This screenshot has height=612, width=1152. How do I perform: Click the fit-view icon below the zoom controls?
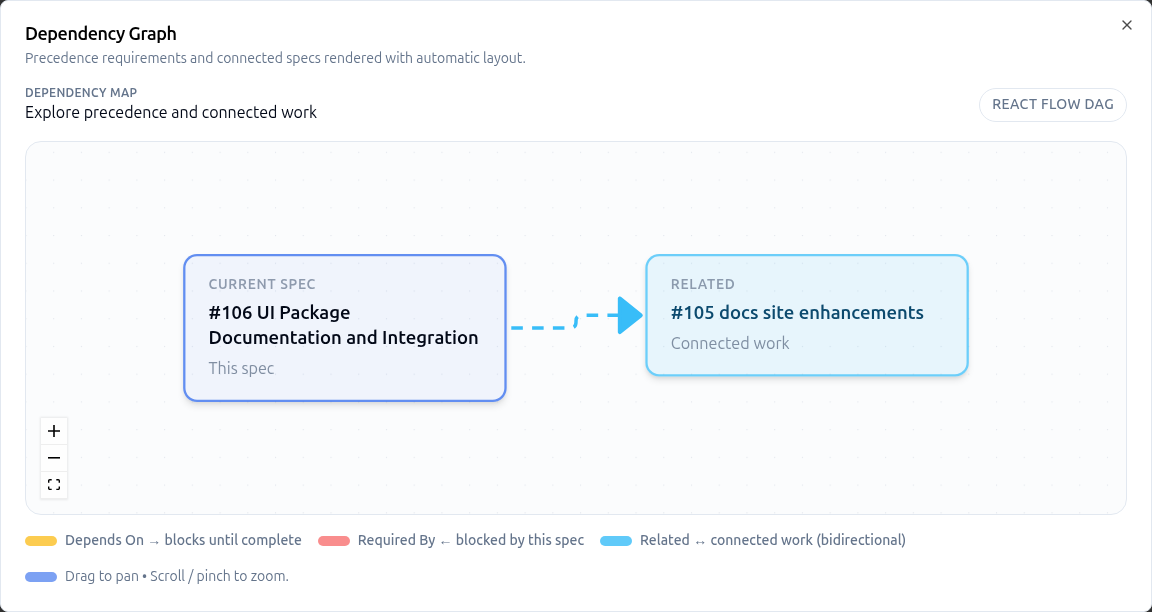(x=54, y=484)
